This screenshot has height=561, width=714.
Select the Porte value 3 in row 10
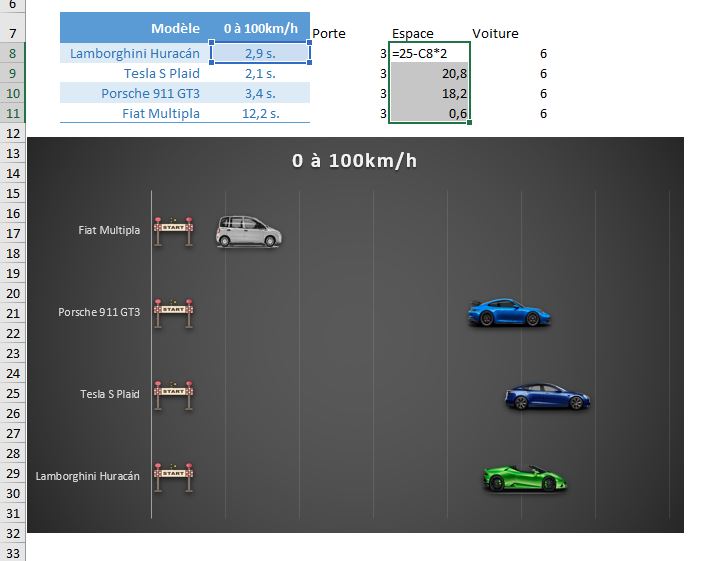(x=349, y=93)
